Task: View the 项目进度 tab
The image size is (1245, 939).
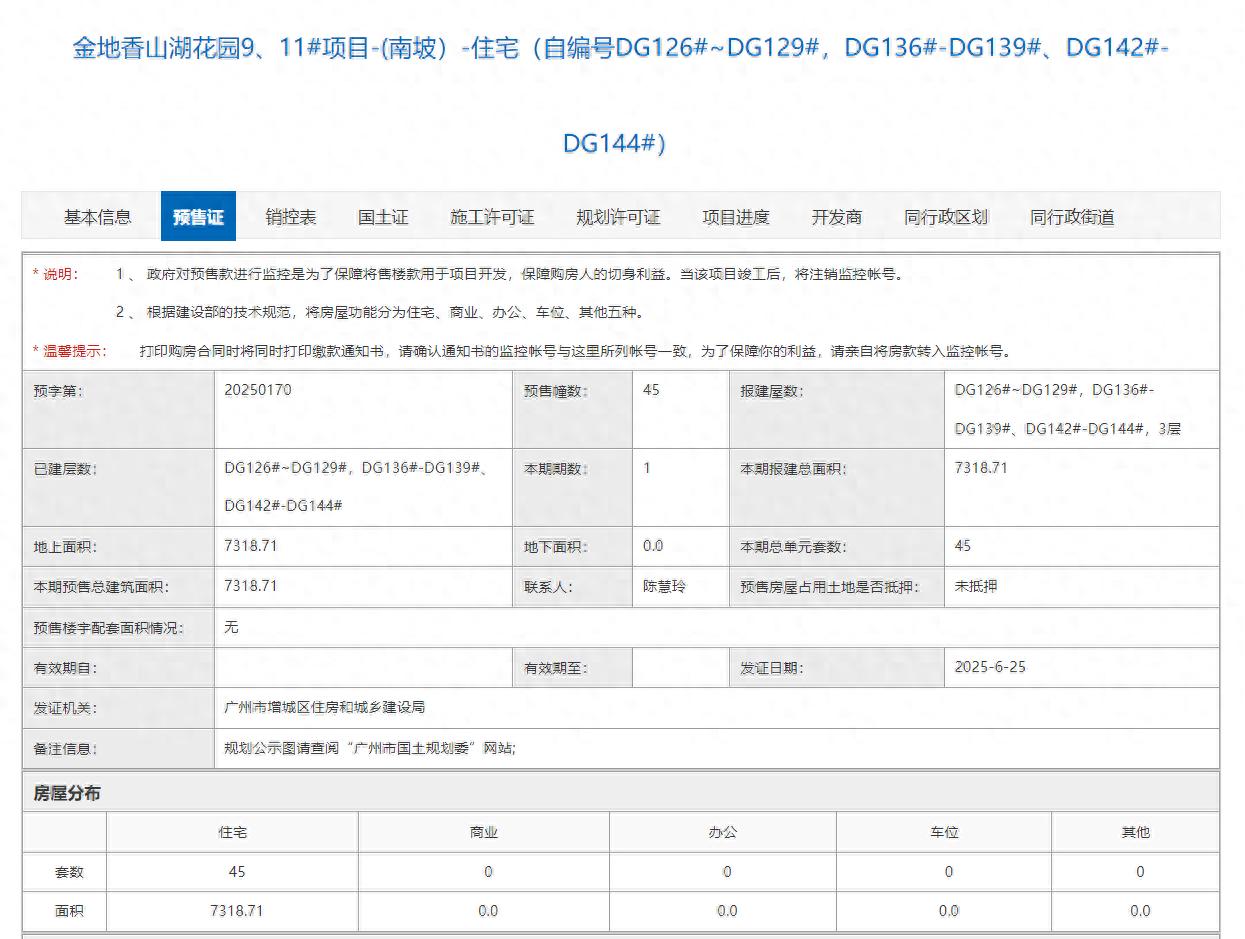Action: click(736, 217)
